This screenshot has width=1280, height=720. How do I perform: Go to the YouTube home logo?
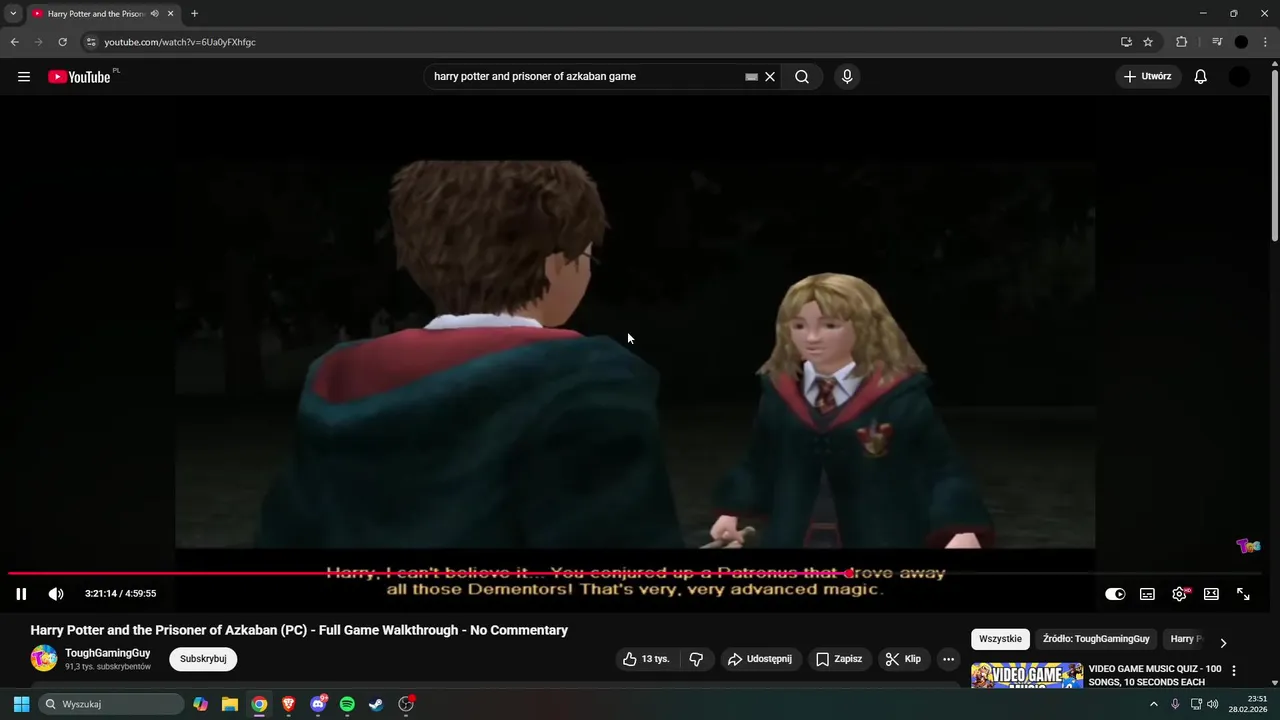79,77
